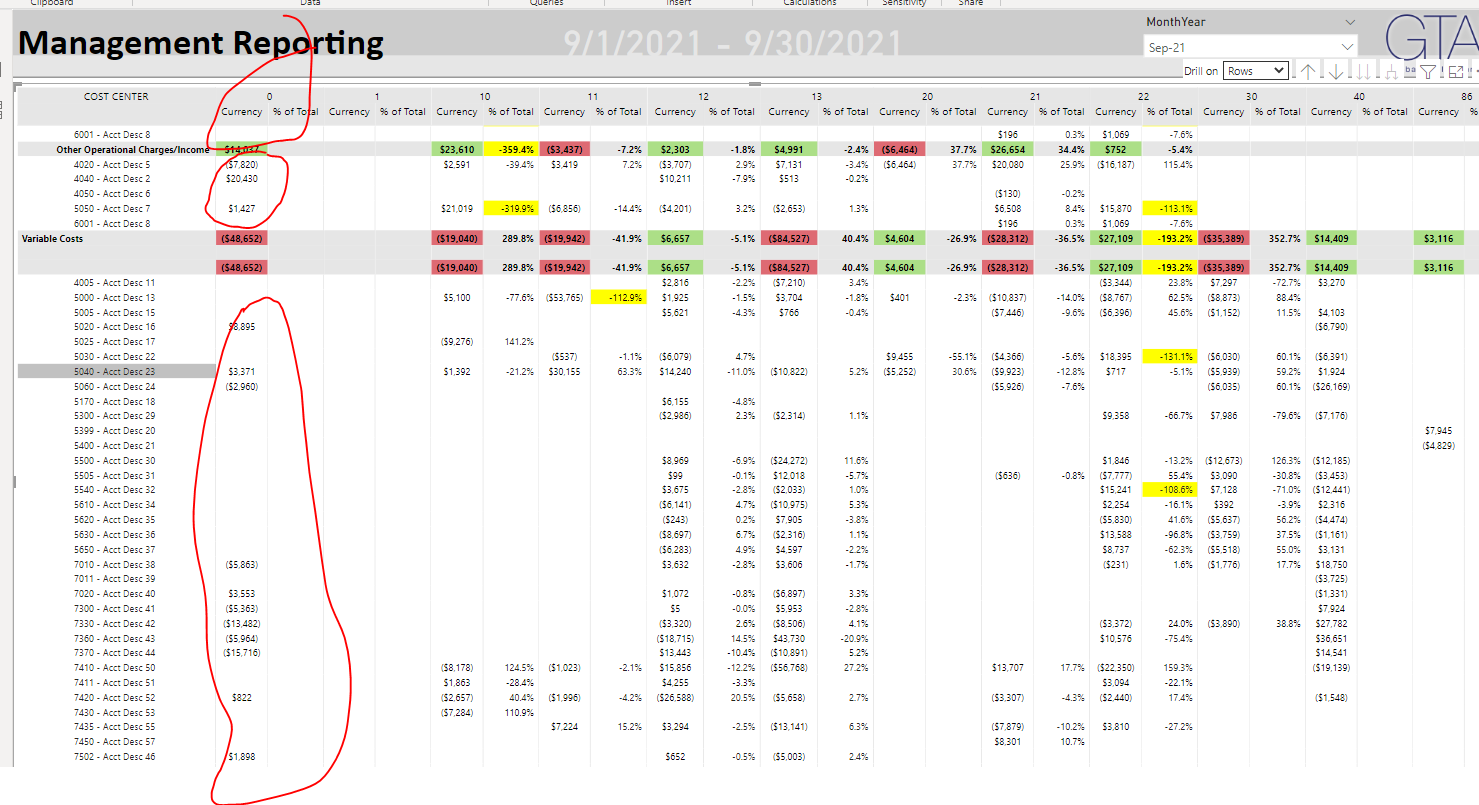Enable drill down mode arrow icon
Viewport: 1479px width, 805px height.
pos(1336,71)
